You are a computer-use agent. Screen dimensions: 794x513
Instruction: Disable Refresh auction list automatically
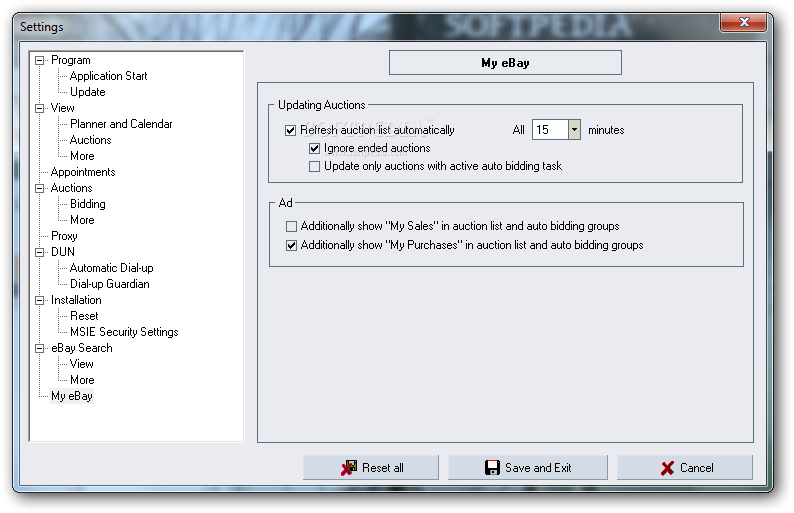tap(290, 130)
